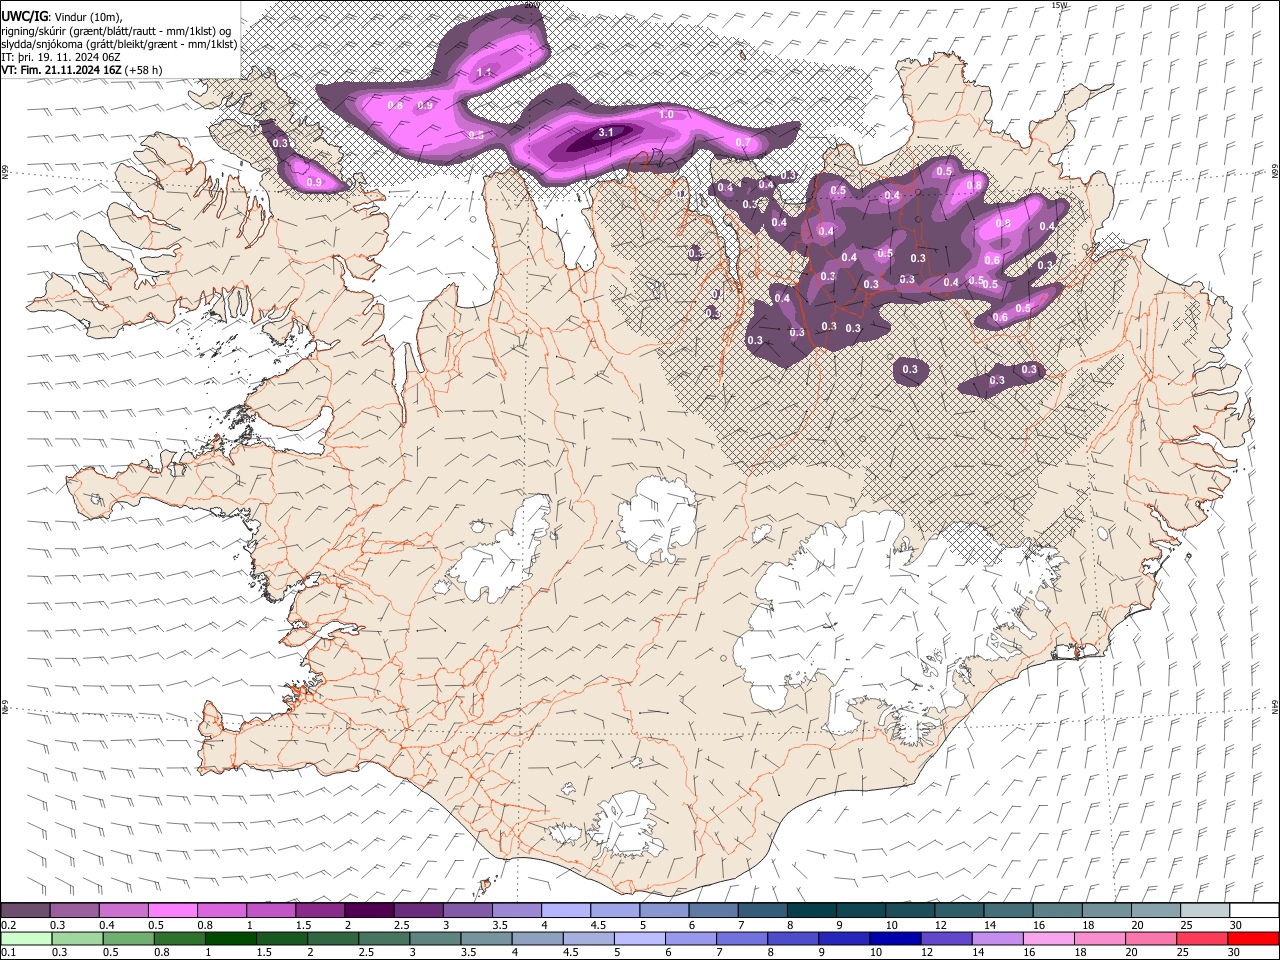
Task: Click the 'Vindur (10m)' header text
Action: [88, 17]
